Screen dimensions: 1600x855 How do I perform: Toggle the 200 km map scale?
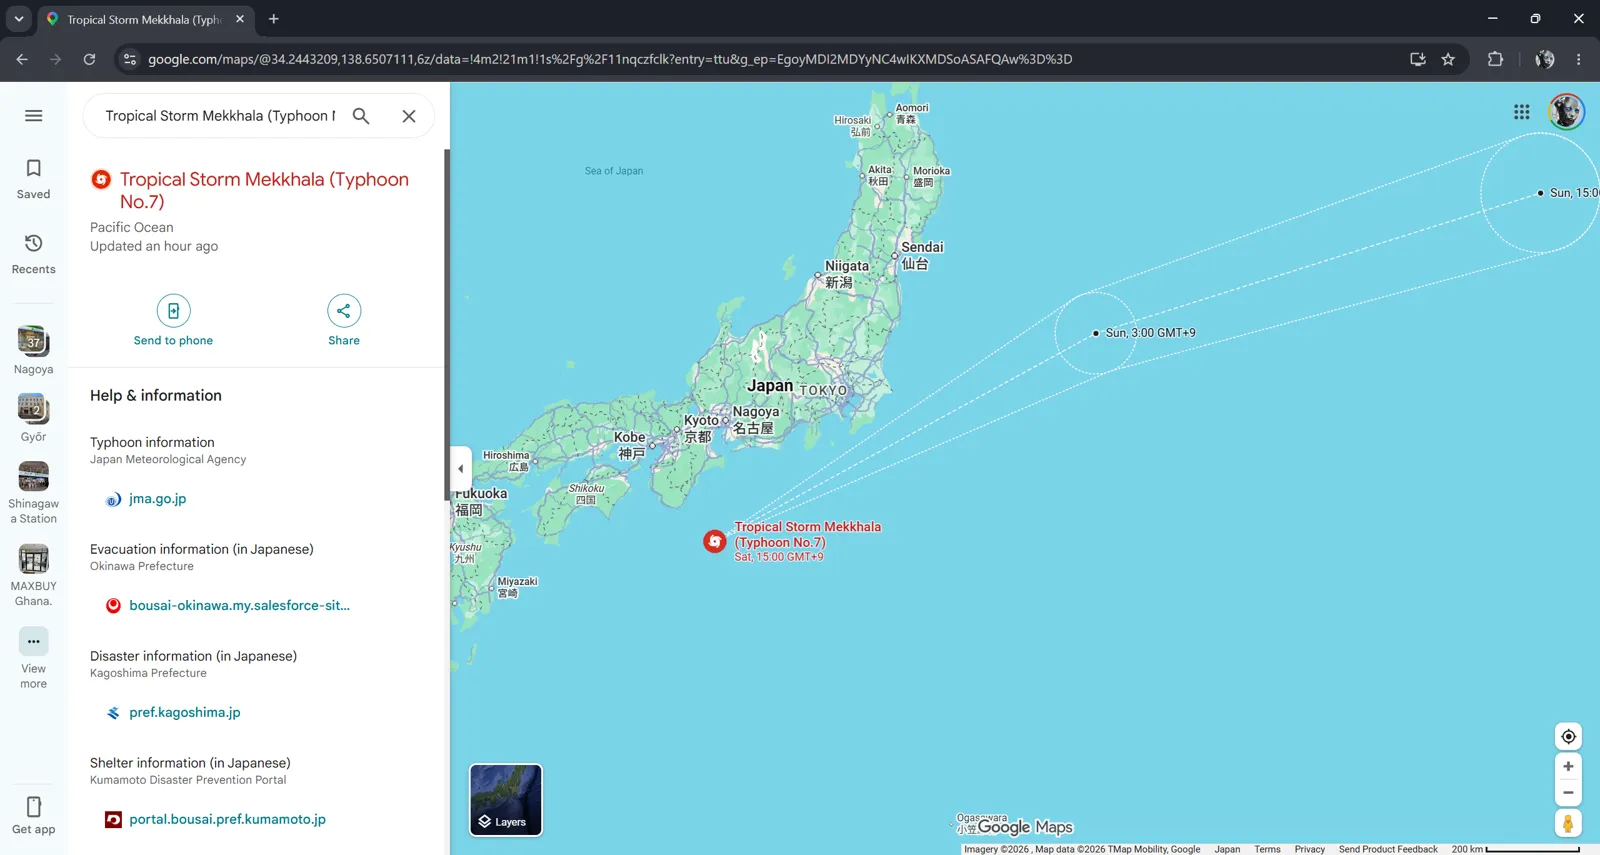click(1515, 849)
